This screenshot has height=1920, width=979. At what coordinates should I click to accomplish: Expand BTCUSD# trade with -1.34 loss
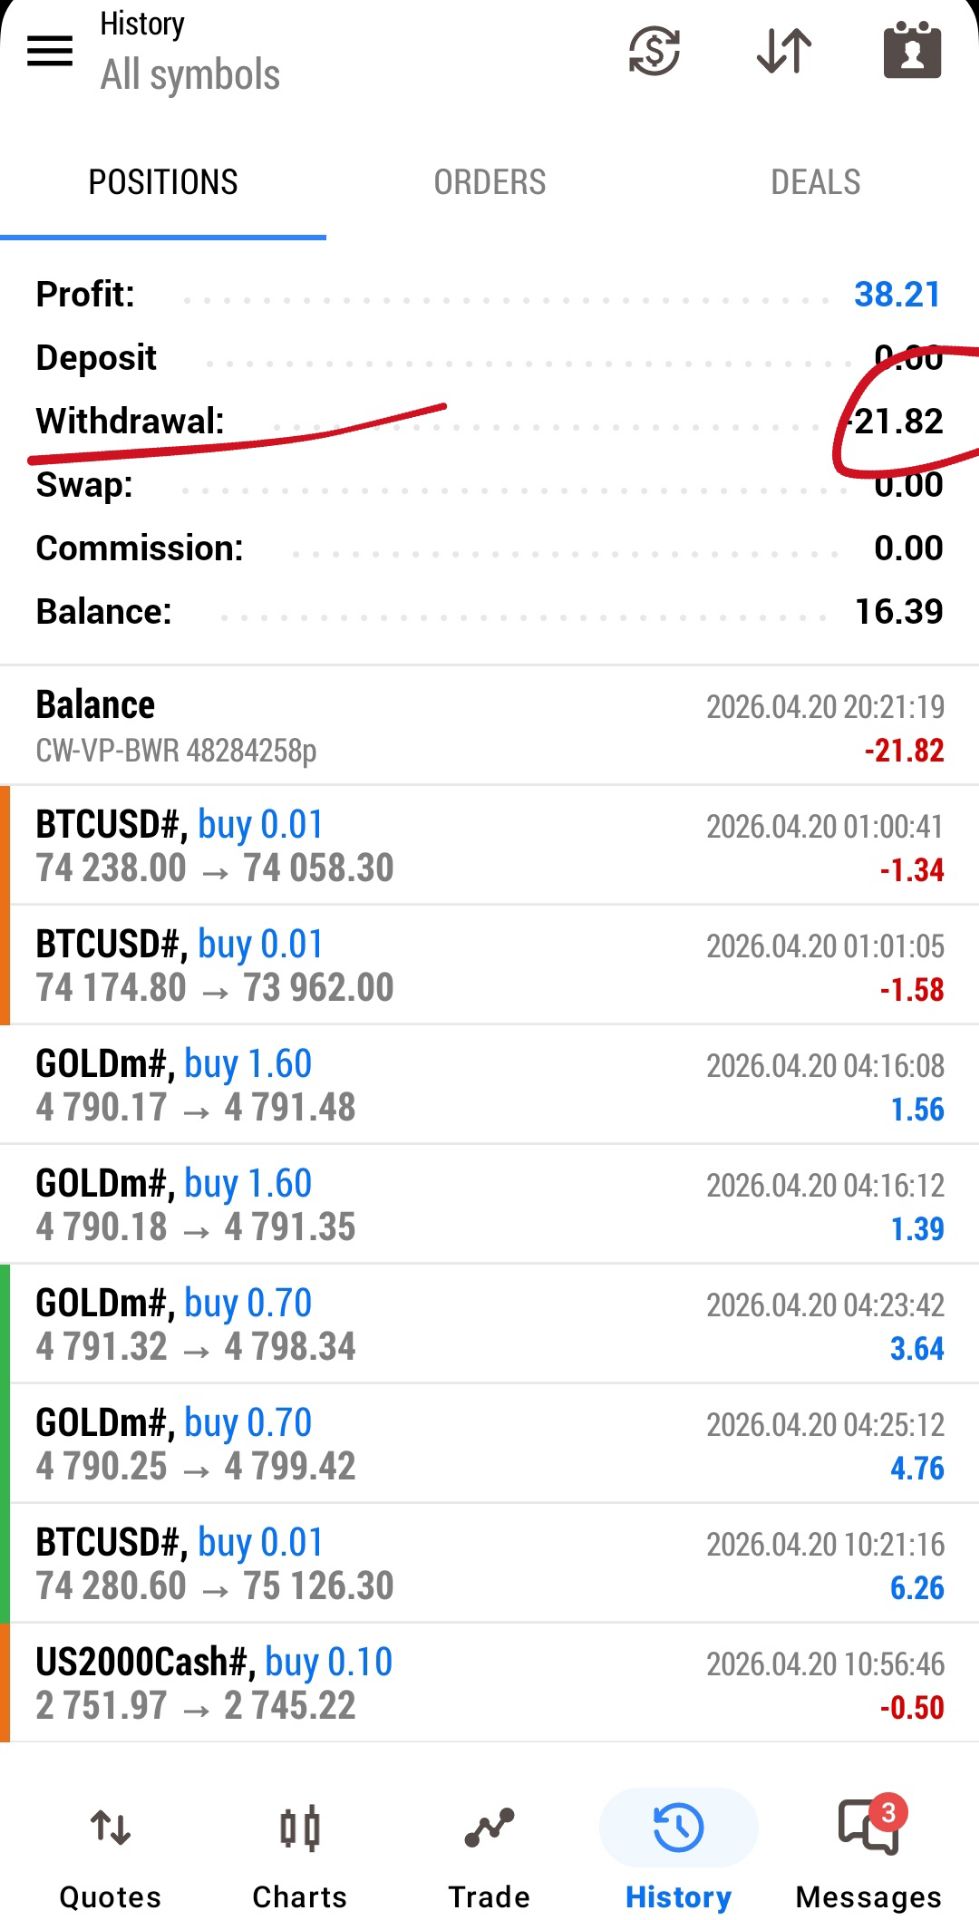coord(489,846)
